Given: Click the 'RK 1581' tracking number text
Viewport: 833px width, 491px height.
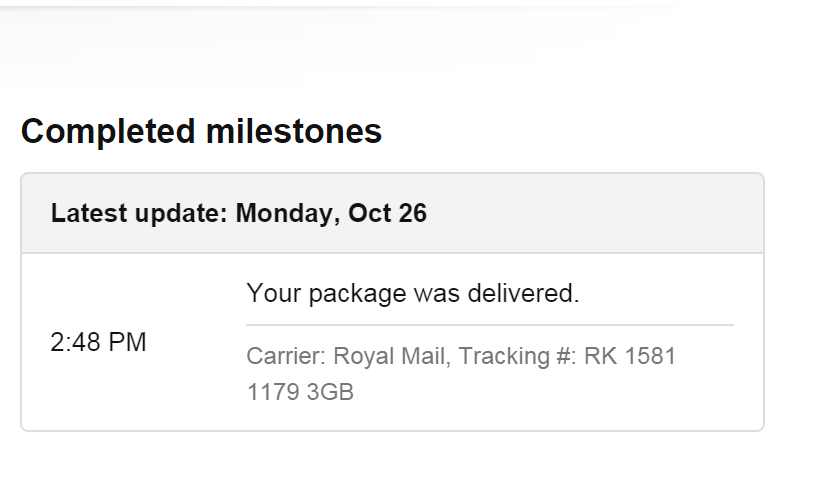Looking at the screenshot, I should pyautogui.click(x=633, y=357).
